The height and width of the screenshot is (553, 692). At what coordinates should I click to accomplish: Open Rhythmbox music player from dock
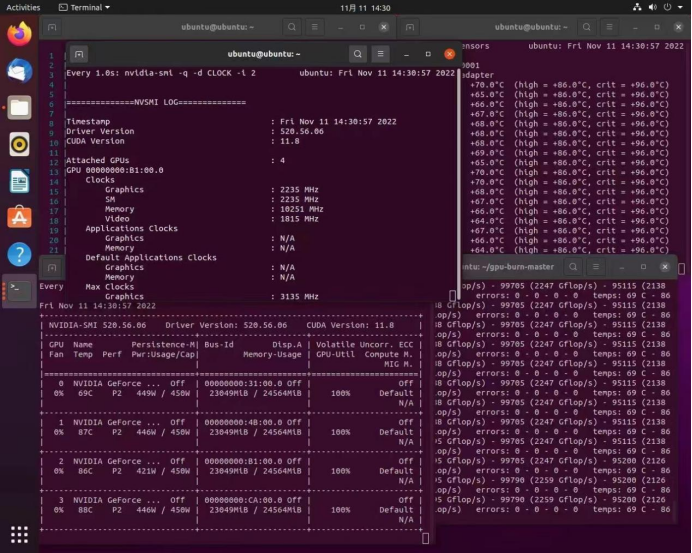pyautogui.click(x=19, y=144)
